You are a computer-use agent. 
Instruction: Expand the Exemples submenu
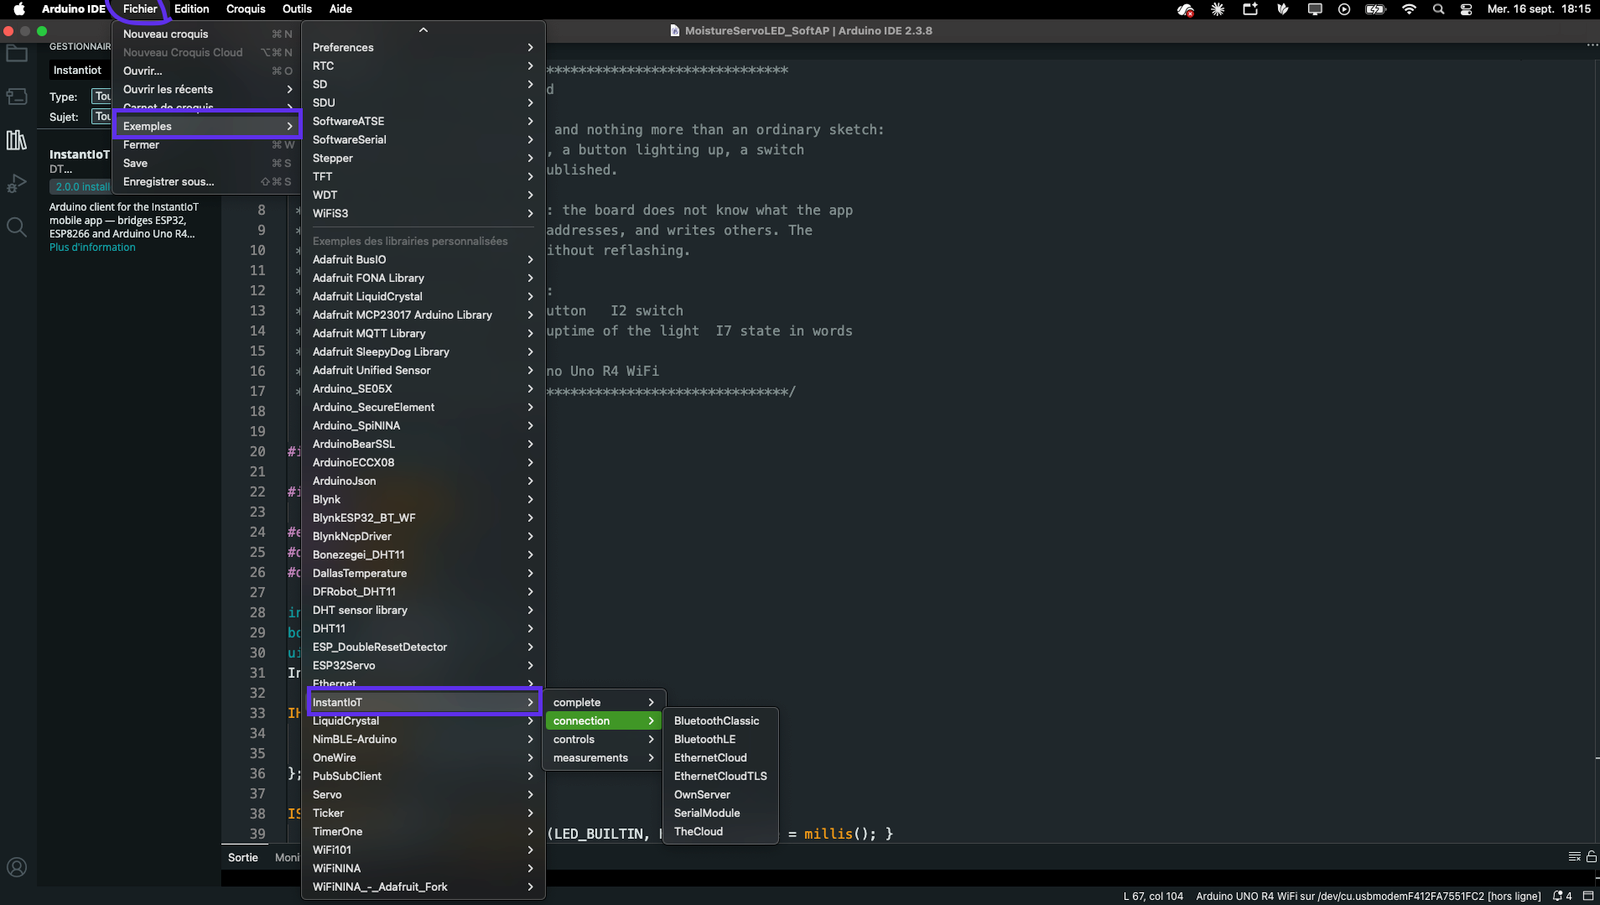(x=207, y=126)
